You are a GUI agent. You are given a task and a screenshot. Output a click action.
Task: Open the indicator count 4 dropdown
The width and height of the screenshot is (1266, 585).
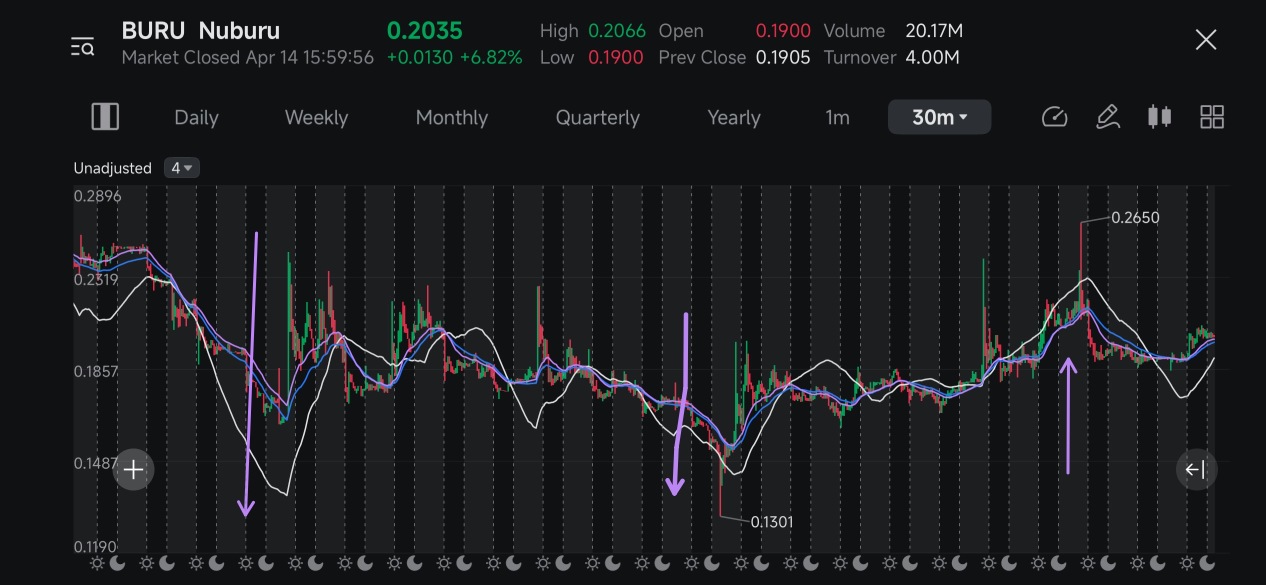[182, 168]
